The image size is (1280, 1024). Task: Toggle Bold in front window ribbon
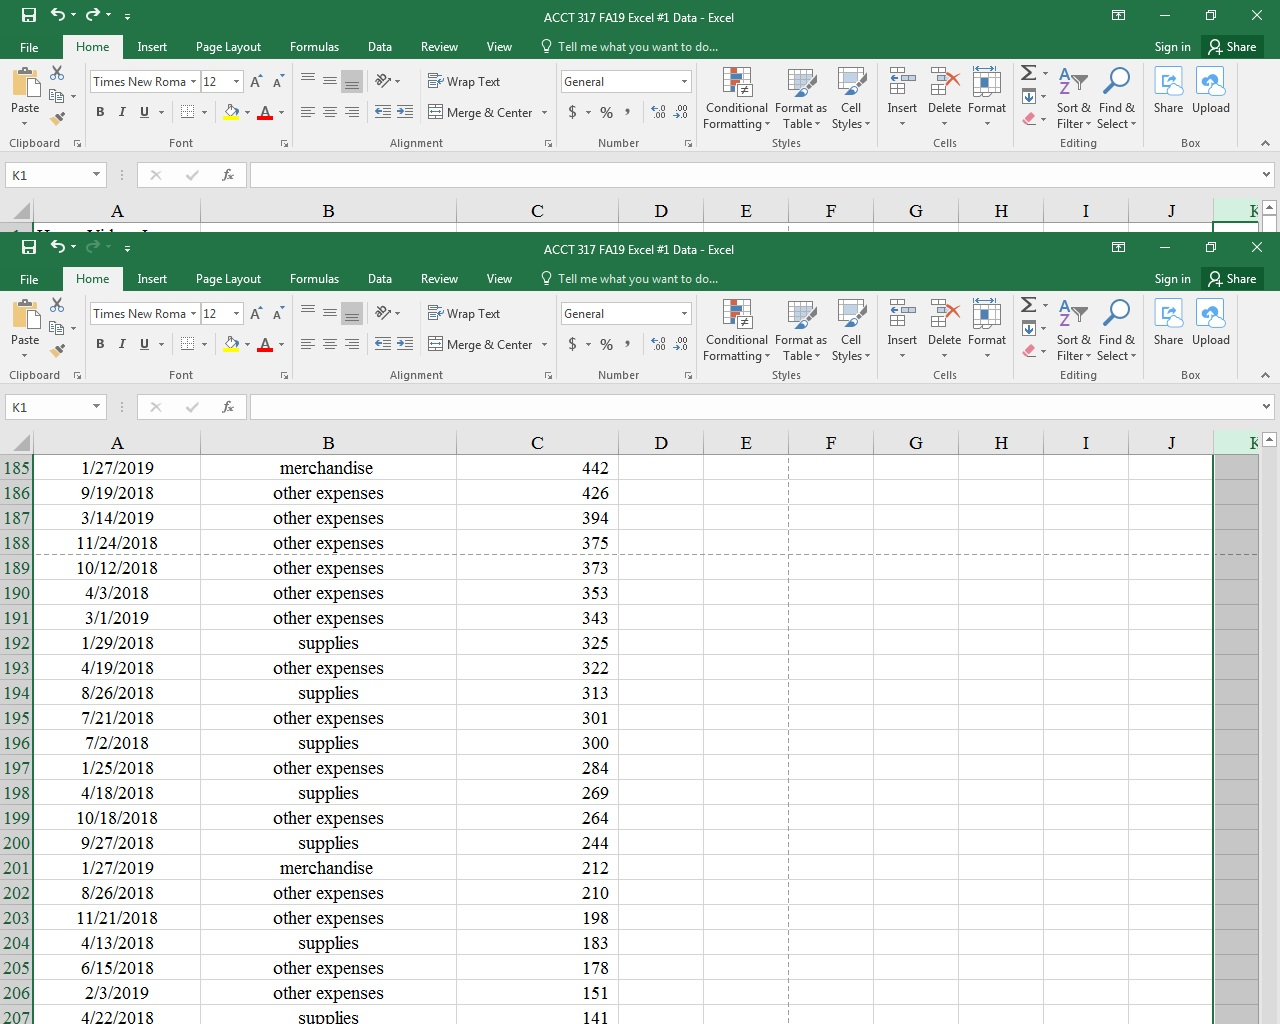[x=100, y=344]
